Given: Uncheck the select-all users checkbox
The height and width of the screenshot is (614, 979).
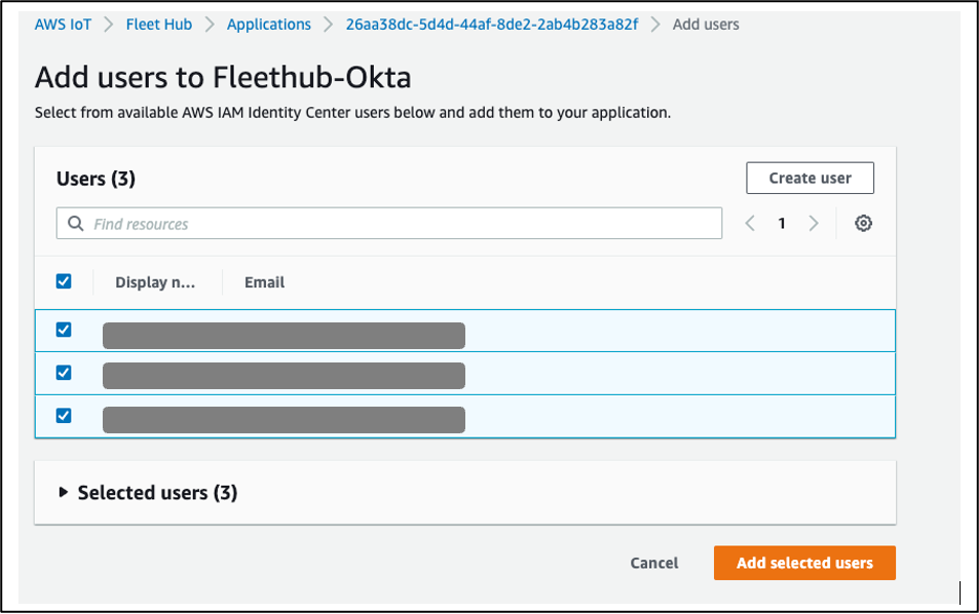Looking at the screenshot, I should point(64,281).
